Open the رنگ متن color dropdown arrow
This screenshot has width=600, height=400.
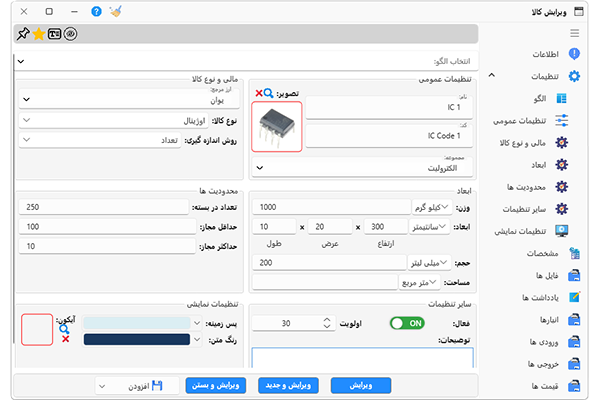click(x=197, y=339)
